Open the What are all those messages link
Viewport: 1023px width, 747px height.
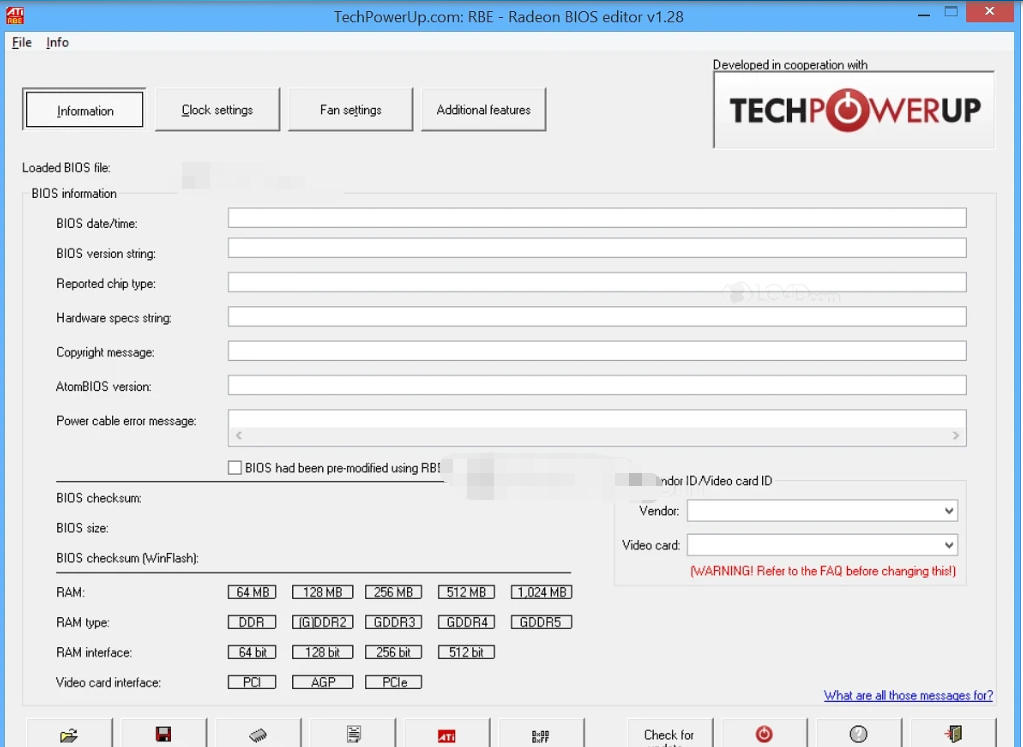coord(908,695)
